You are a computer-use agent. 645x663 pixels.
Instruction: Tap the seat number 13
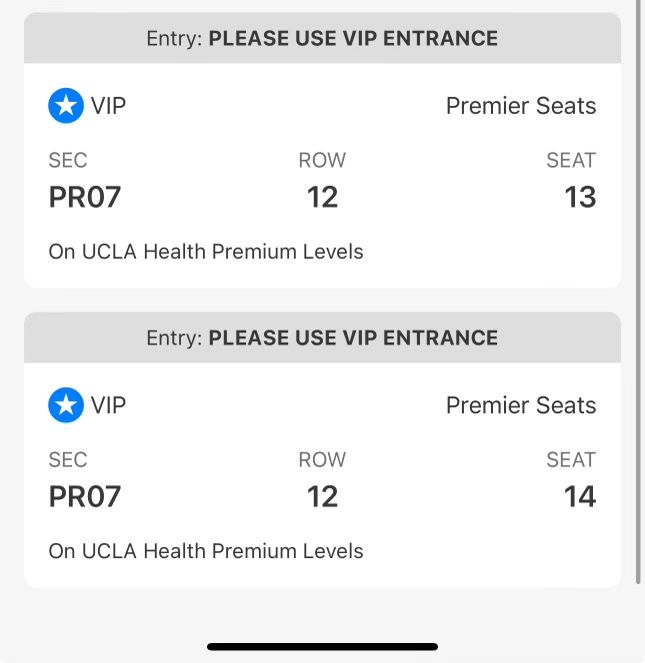tap(580, 197)
